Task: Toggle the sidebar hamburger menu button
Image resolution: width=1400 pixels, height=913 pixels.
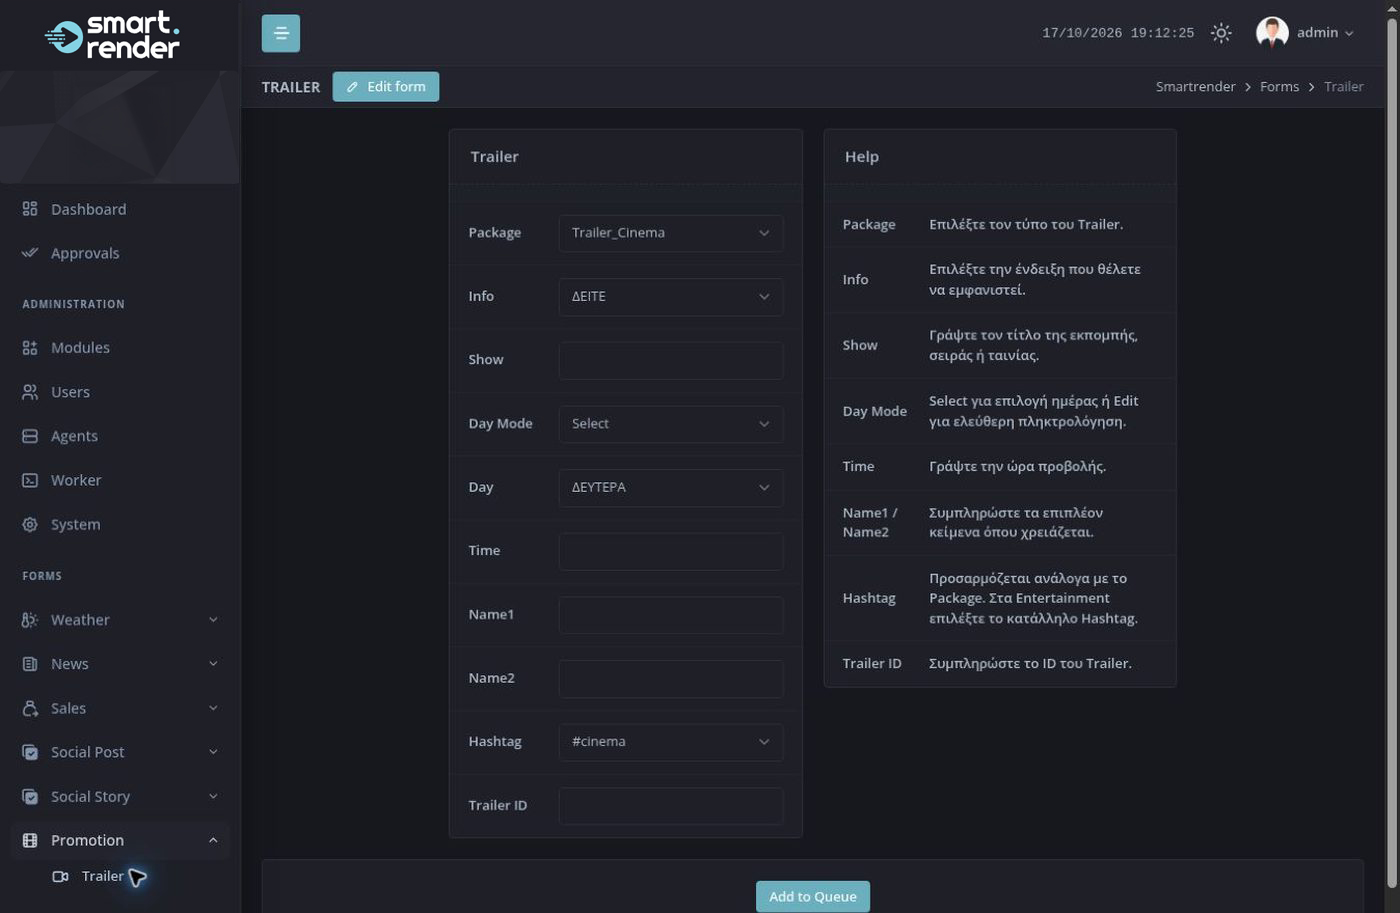Action: point(281,33)
